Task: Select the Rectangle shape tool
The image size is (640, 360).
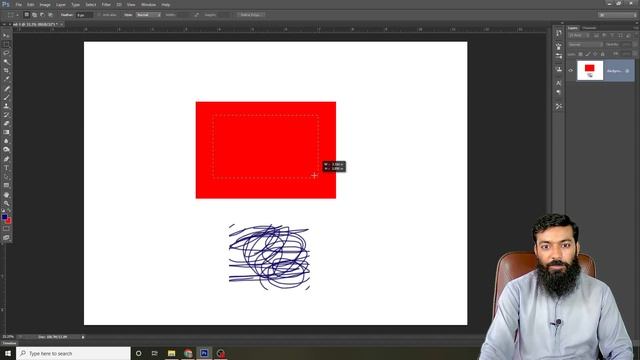Action: point(6,185)
